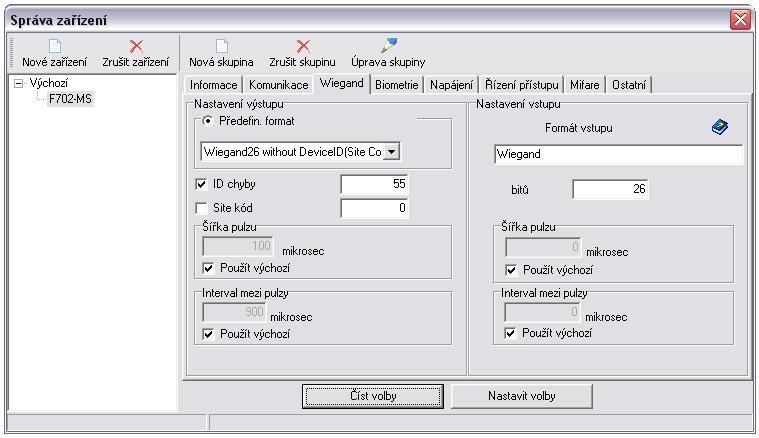Click the Nastavit volby button

(521, 396)
